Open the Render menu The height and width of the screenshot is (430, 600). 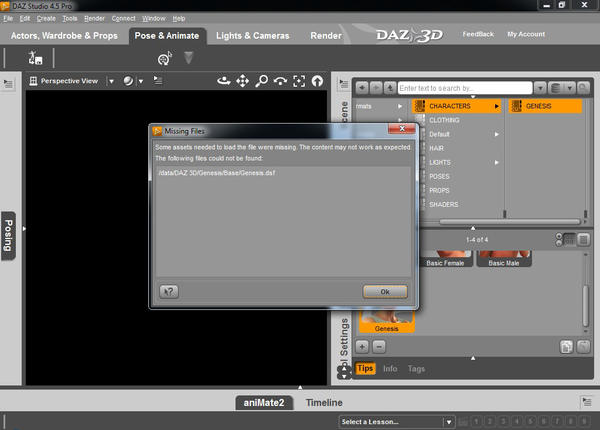pyautogui.click(x=95, y=18)
